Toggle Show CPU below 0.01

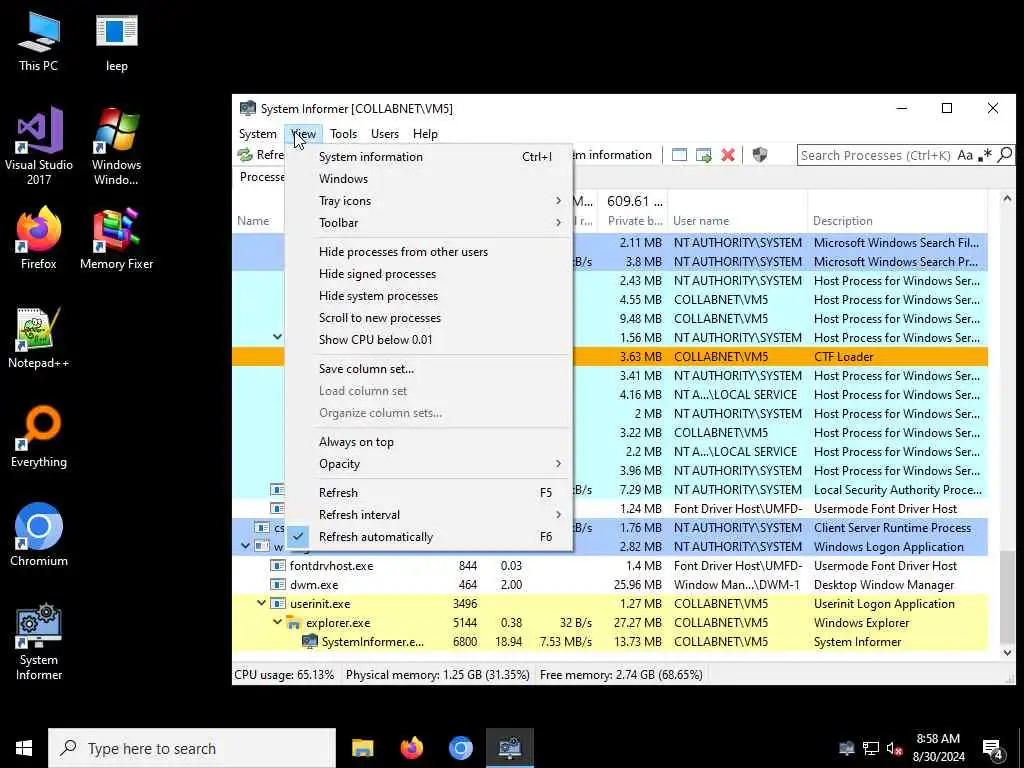click(429, 340)
